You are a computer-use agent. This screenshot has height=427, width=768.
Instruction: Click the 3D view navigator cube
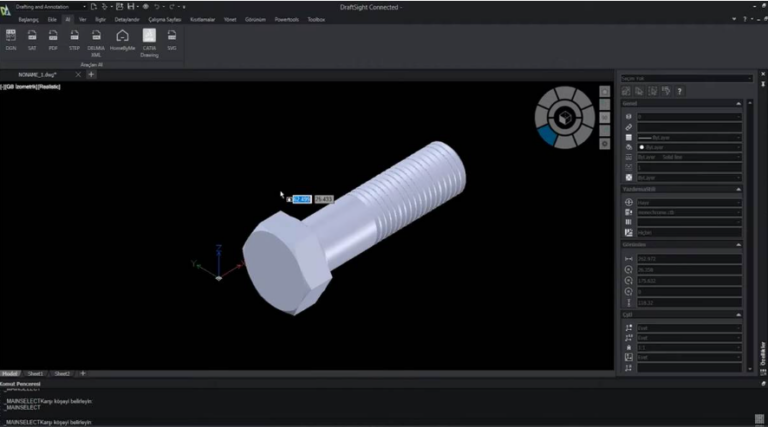(x=564, y=116)
